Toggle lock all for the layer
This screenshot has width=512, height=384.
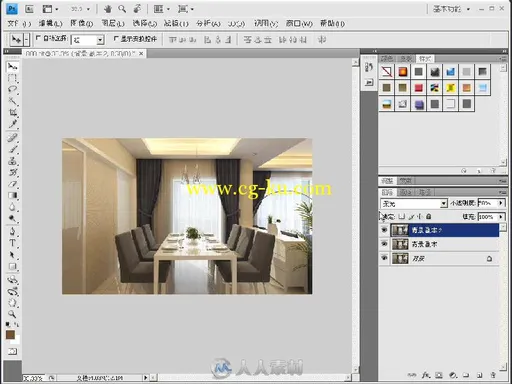[x=429, y=217]
